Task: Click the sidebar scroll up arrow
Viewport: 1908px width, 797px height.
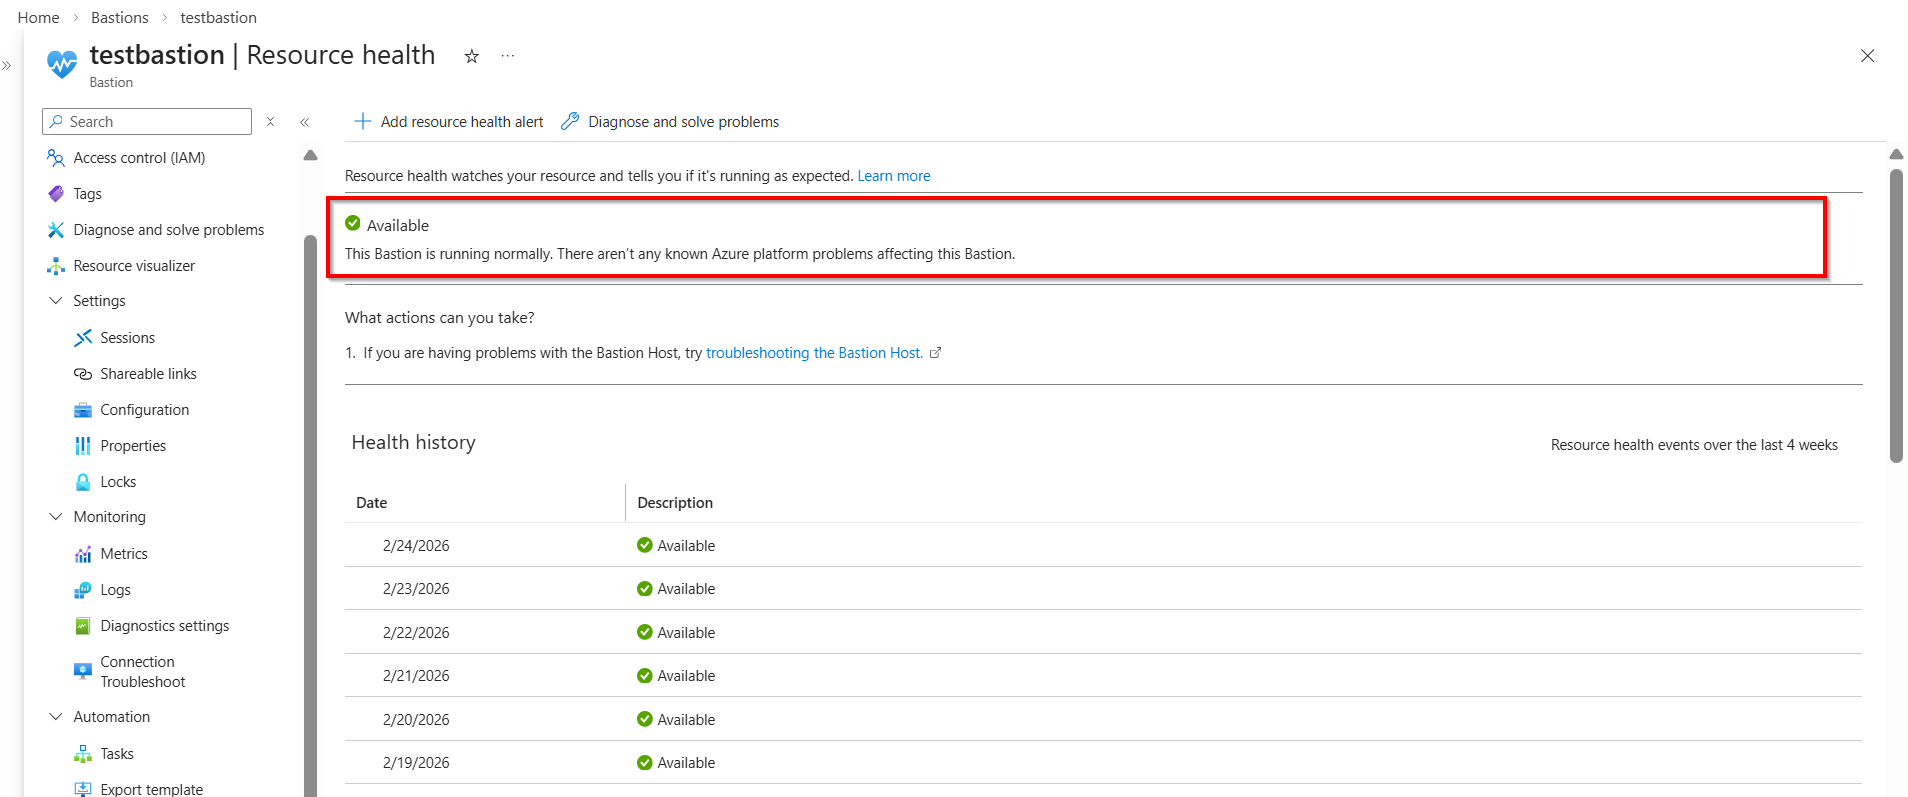Action: [x=310, y=155]
